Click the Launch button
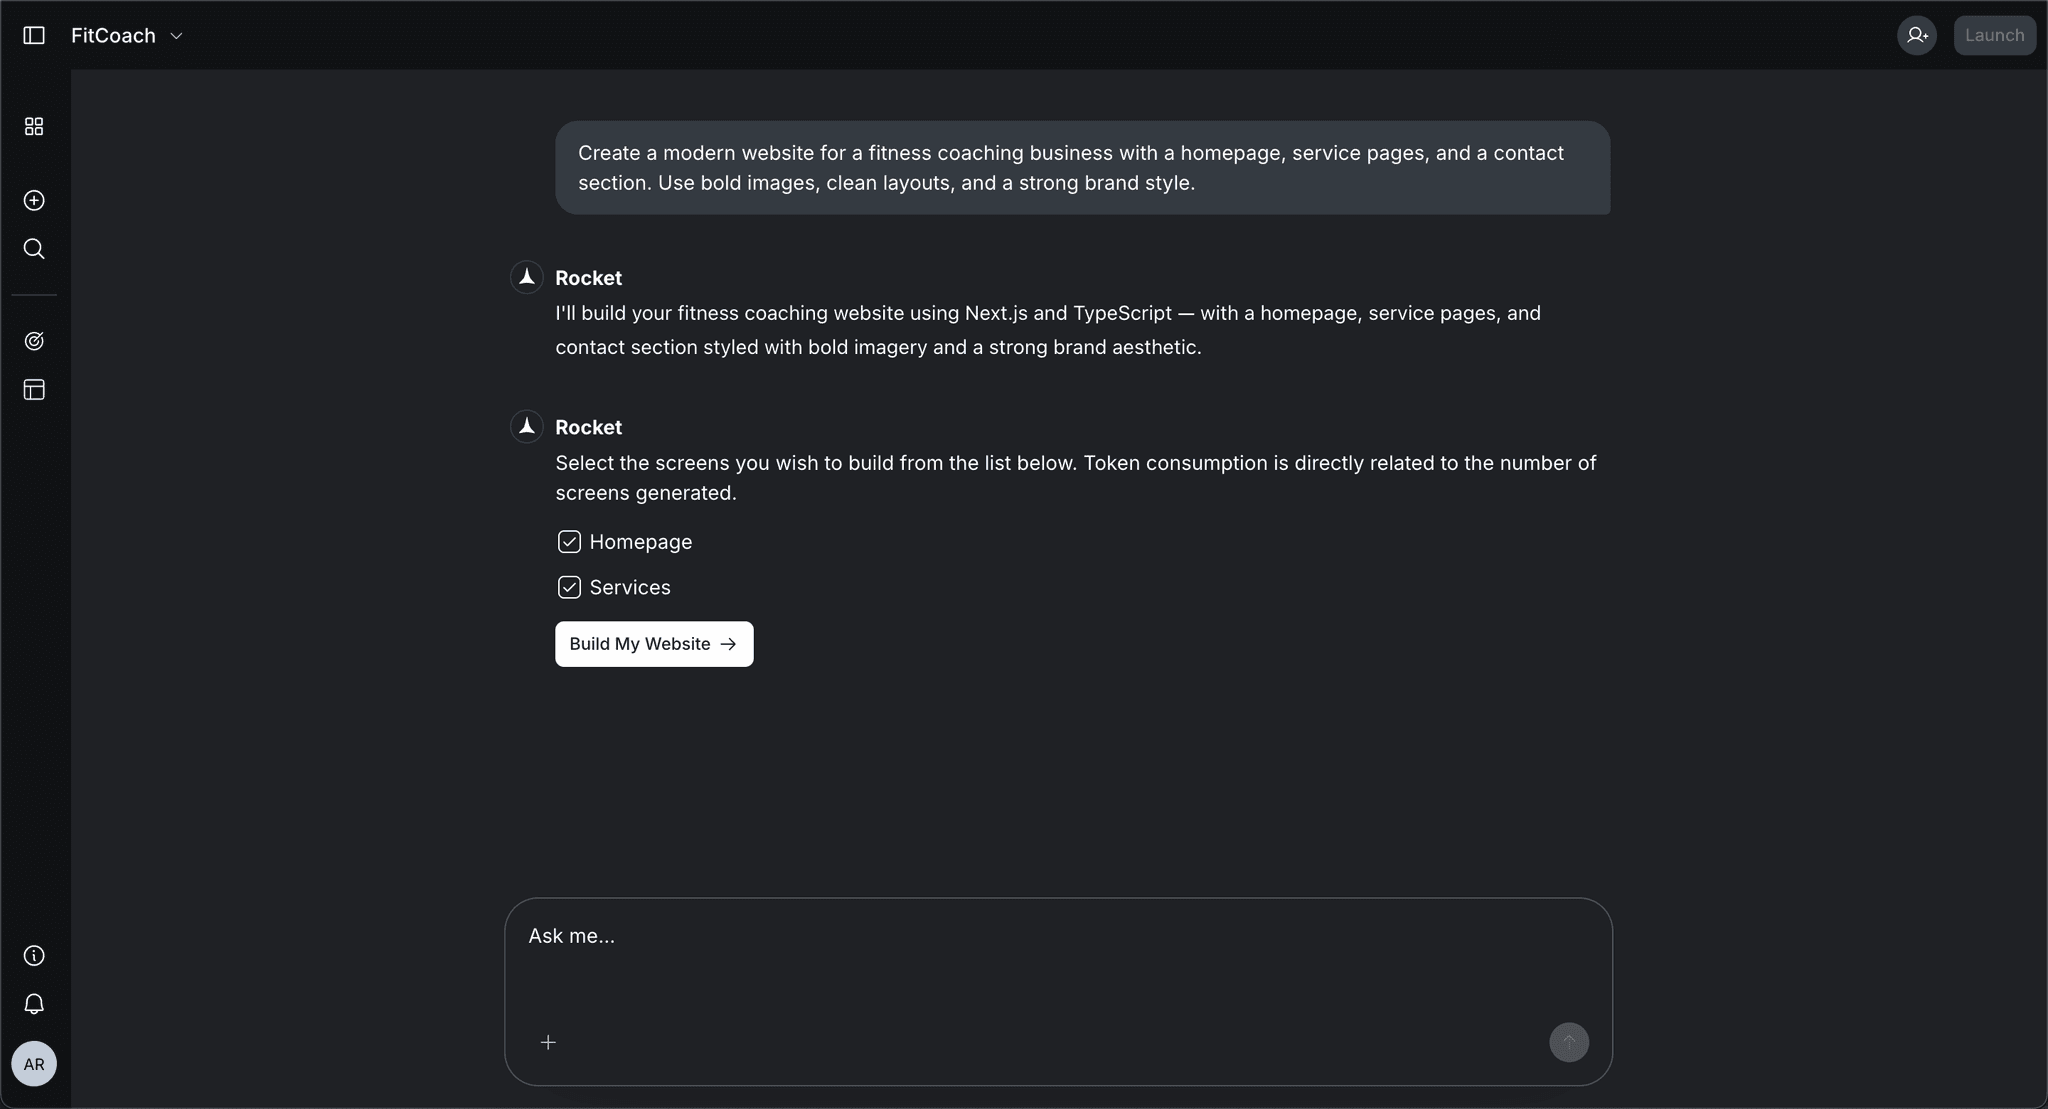The image size is (2048, 1109). pos(1994,35)
